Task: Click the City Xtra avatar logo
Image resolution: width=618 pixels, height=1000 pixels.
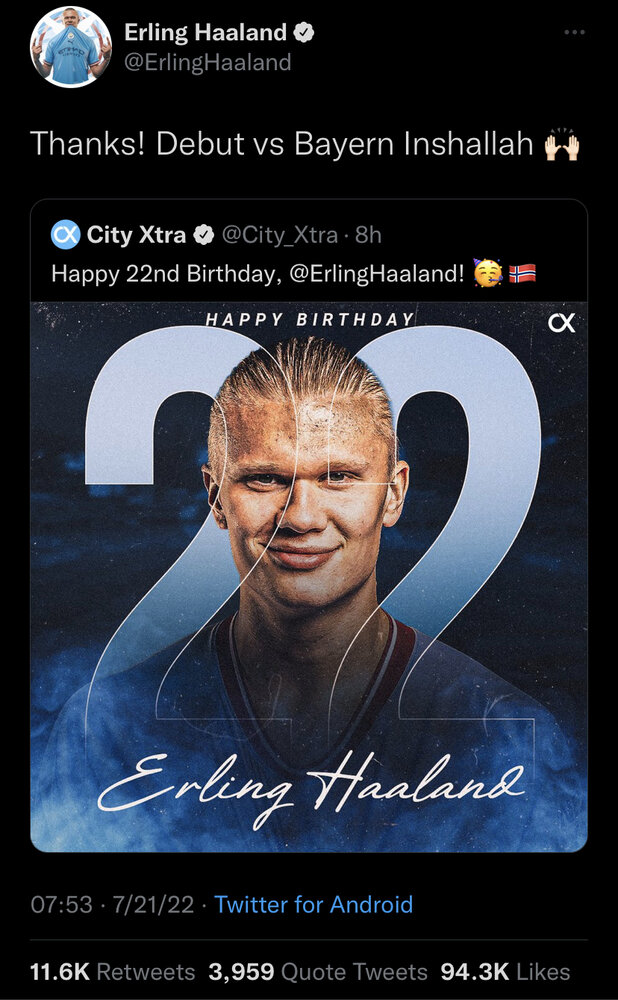Action: coord(65,235)
